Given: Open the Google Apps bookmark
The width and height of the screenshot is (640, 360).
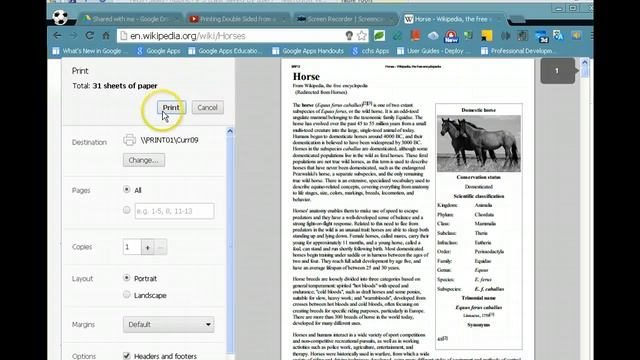Looking at the screenshot, I should tap(158, 51).
